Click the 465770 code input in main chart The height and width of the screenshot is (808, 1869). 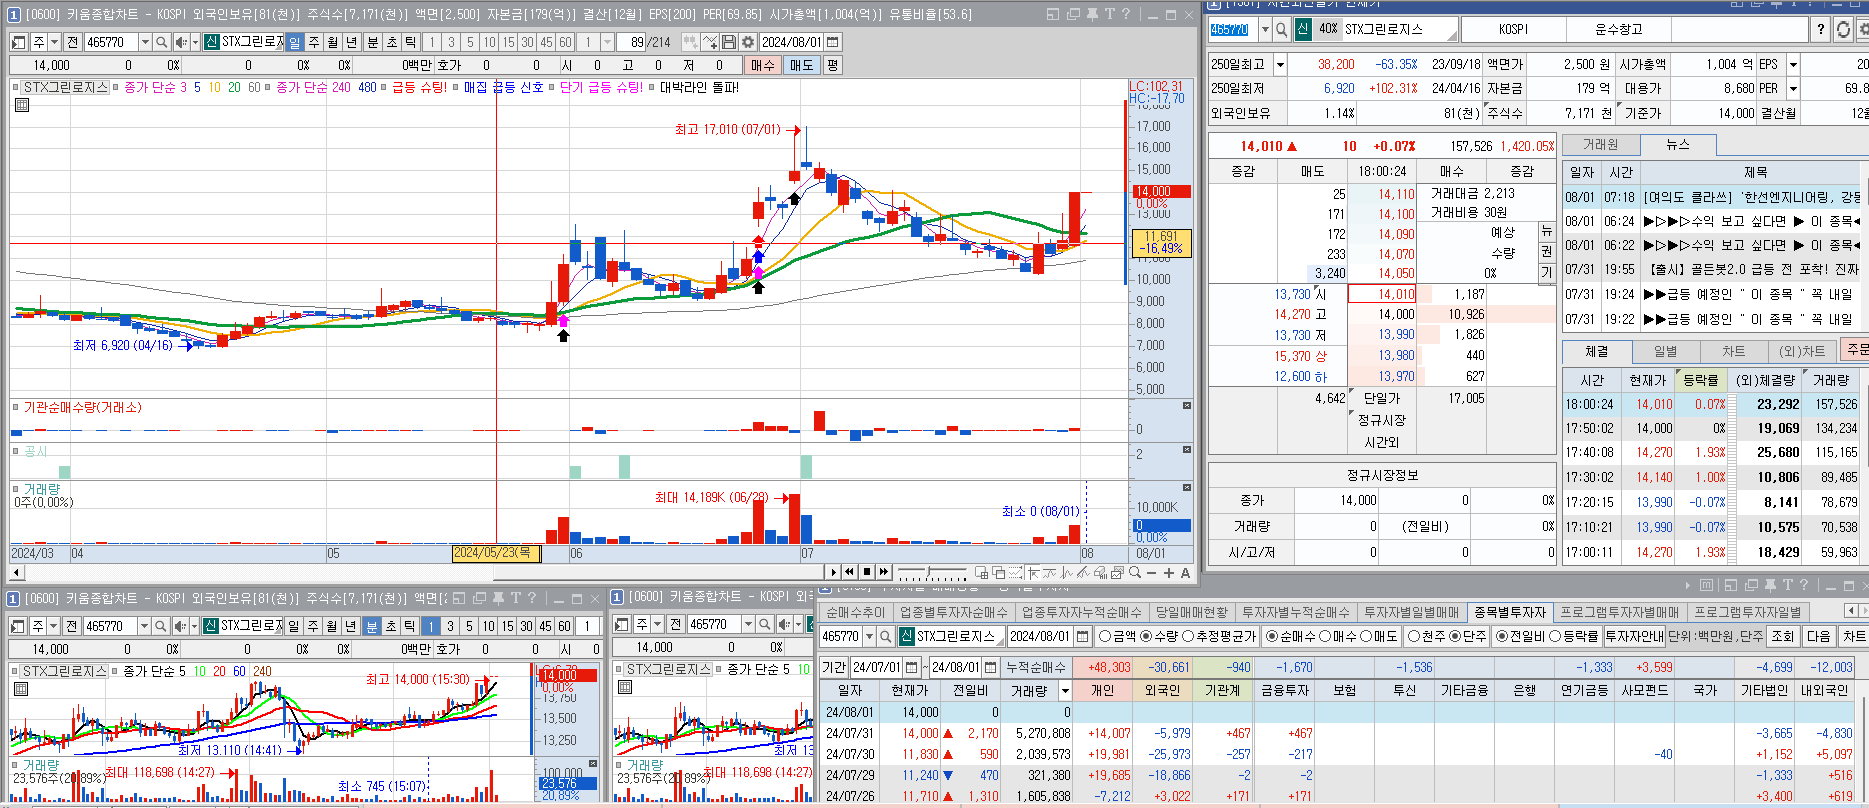[x=110, y=42]
